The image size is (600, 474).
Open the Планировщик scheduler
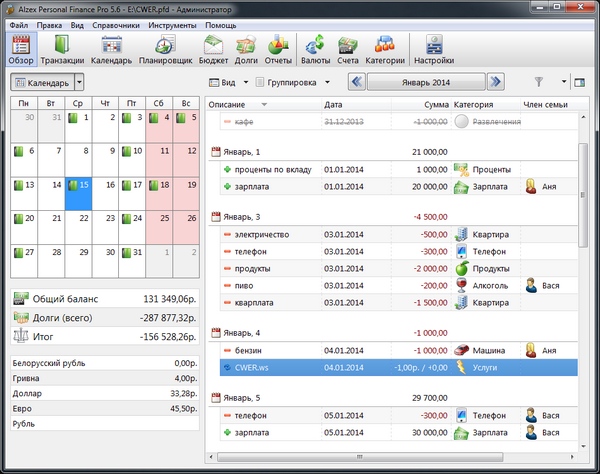(x=159, y=50)
